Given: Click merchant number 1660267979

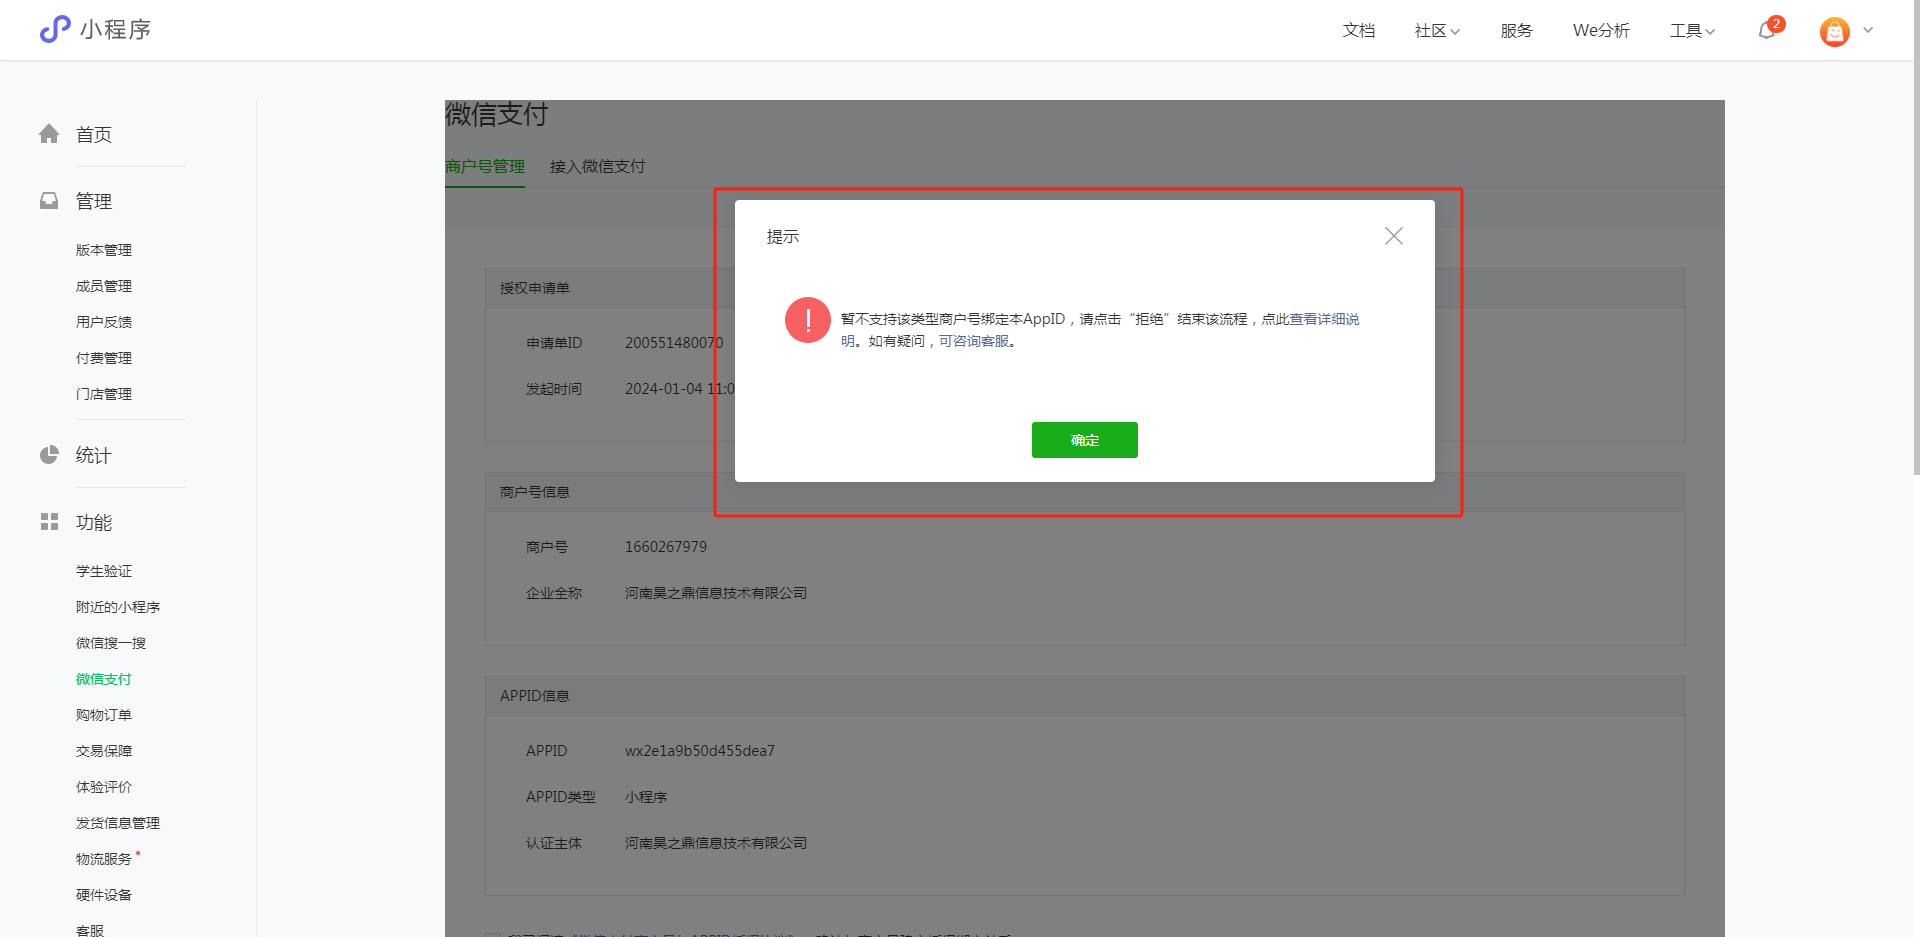Looking at the screenshot, I should pos(666,547).
